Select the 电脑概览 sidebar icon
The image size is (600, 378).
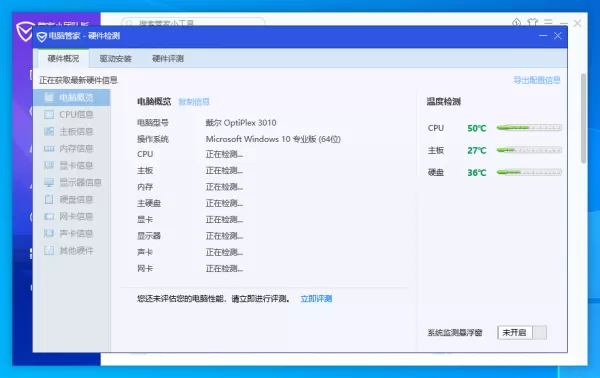tap(49, 98)
